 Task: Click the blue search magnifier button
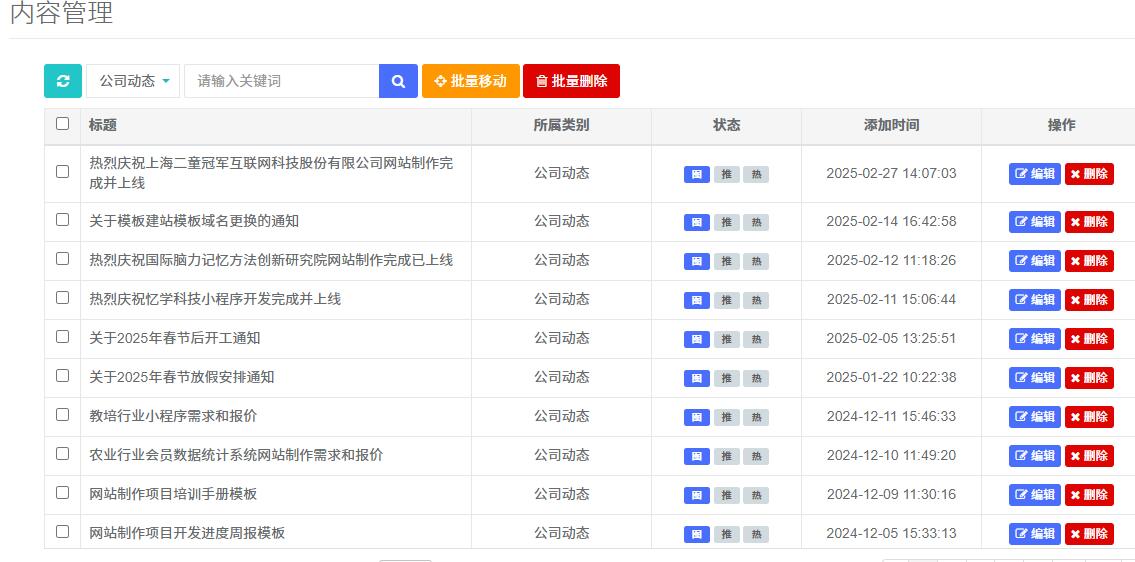pos(398,81)
